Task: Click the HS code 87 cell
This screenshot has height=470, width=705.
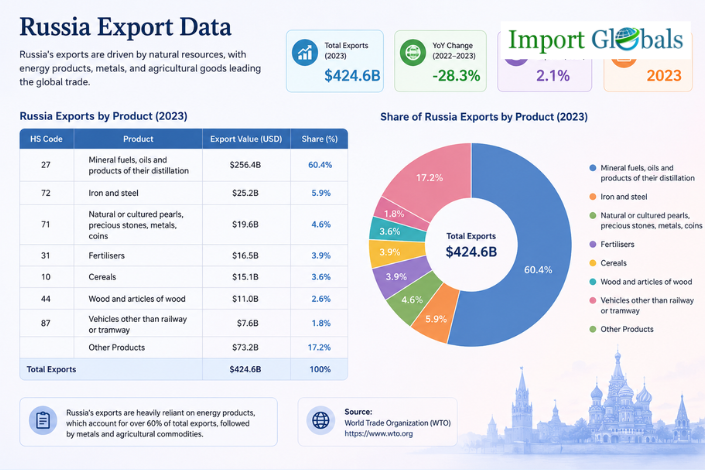Action: (46, 323)
